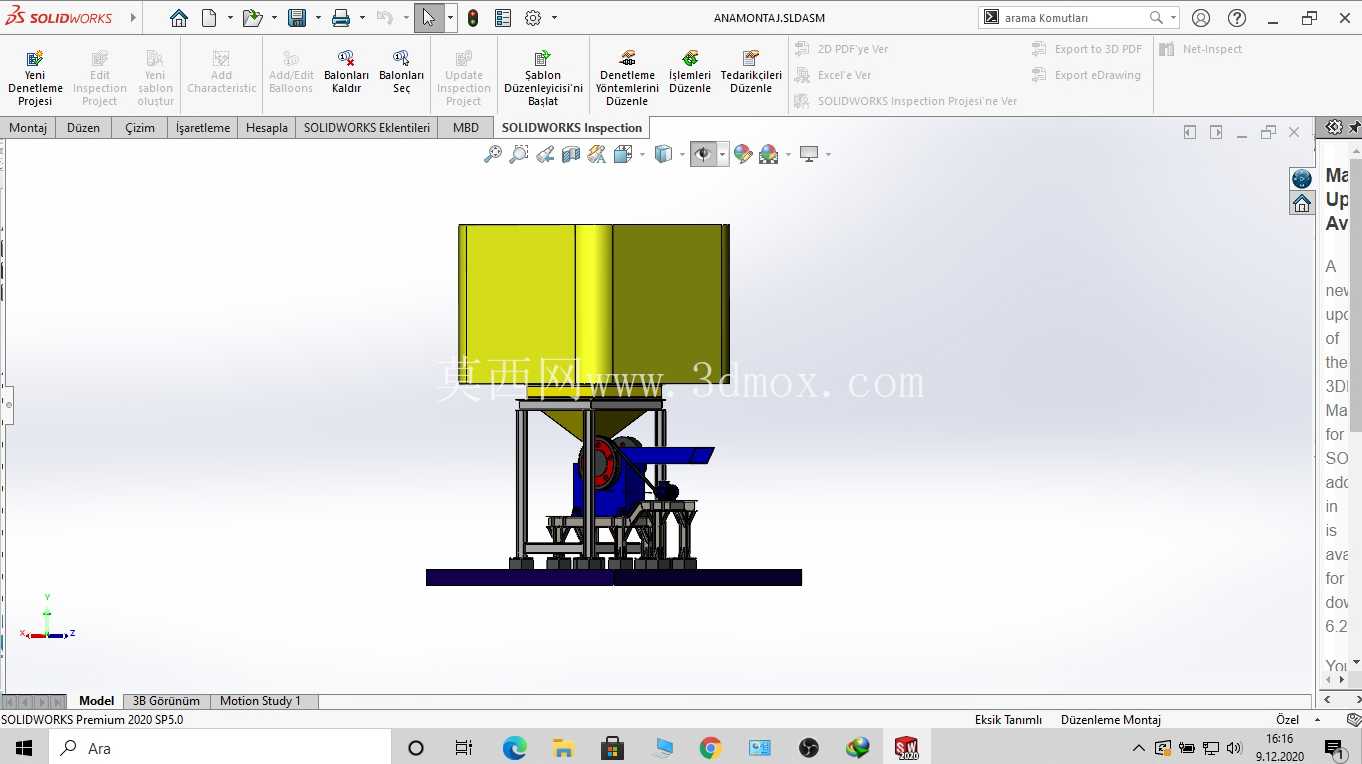Click the Home icon in the title toolbar
The height and width of the screenshot is (764, 1362).
click(178, 18)
